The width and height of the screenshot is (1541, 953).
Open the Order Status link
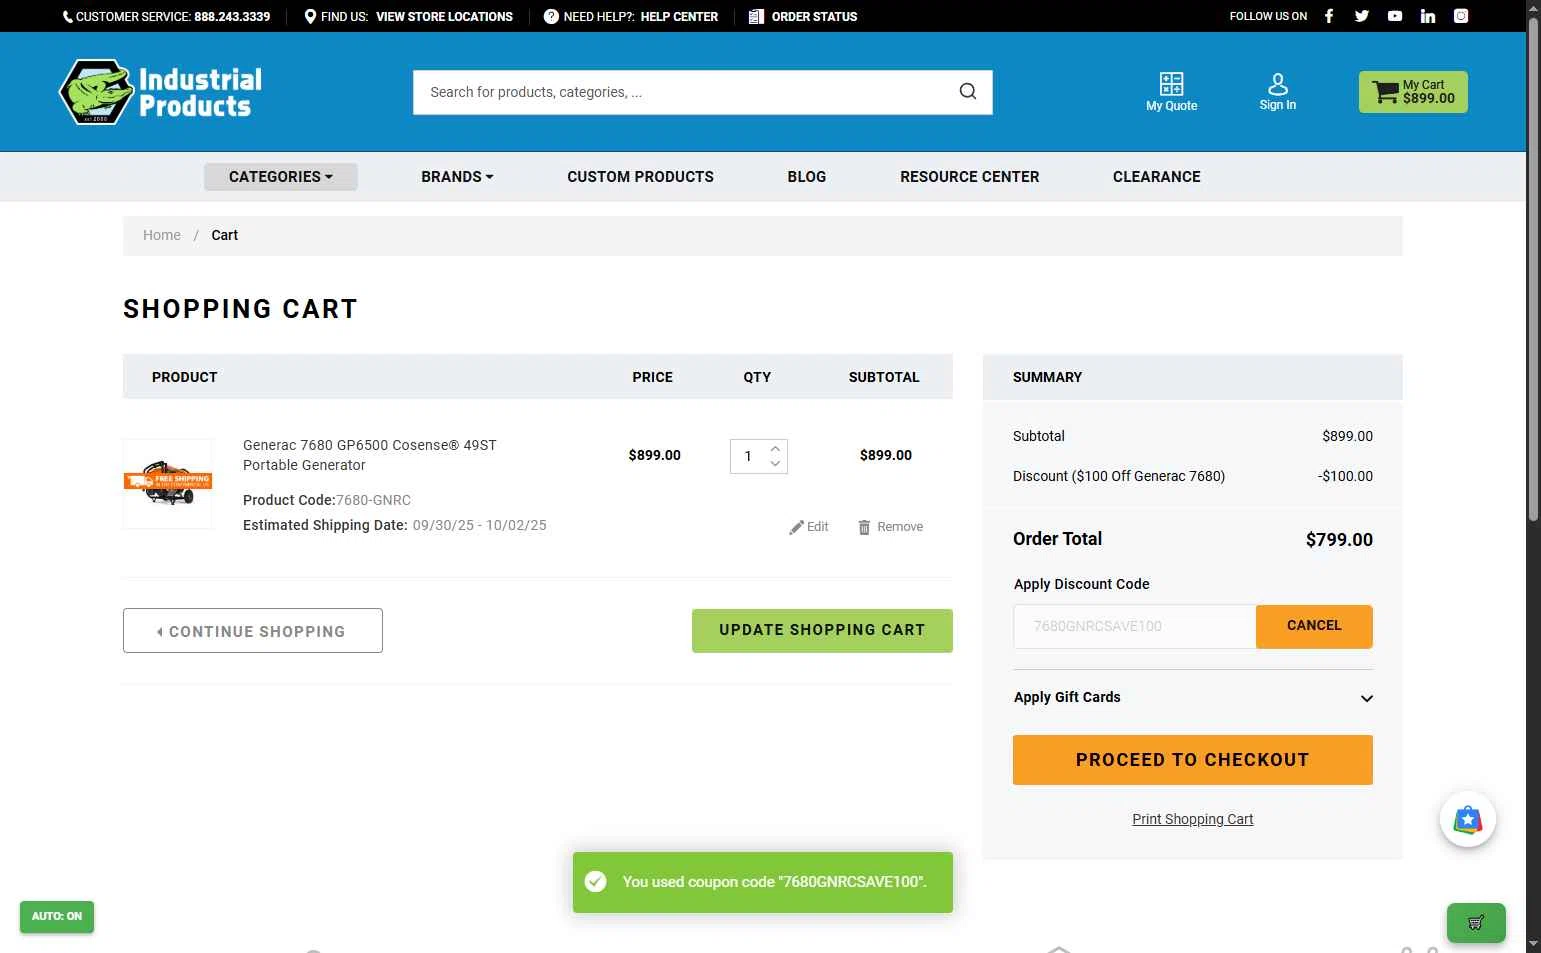[x=814, y=16]
